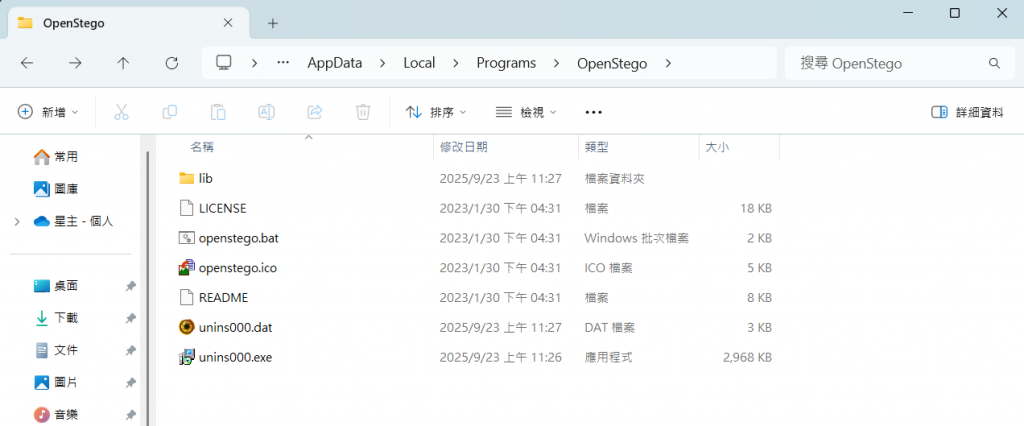Click OpenStego breadcrumb segment

612,63
